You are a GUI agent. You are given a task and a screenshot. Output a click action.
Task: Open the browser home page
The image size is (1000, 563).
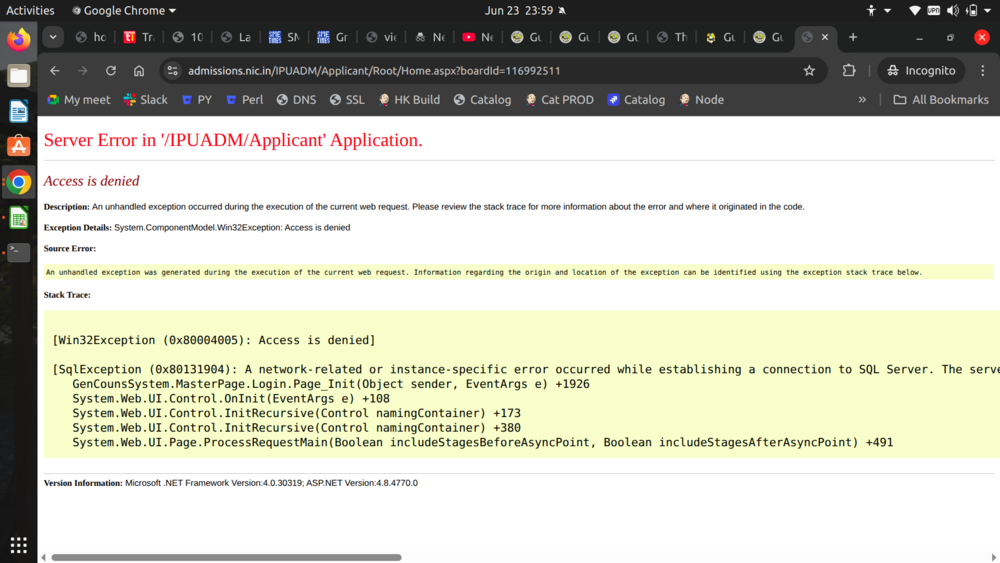point(139,71)
